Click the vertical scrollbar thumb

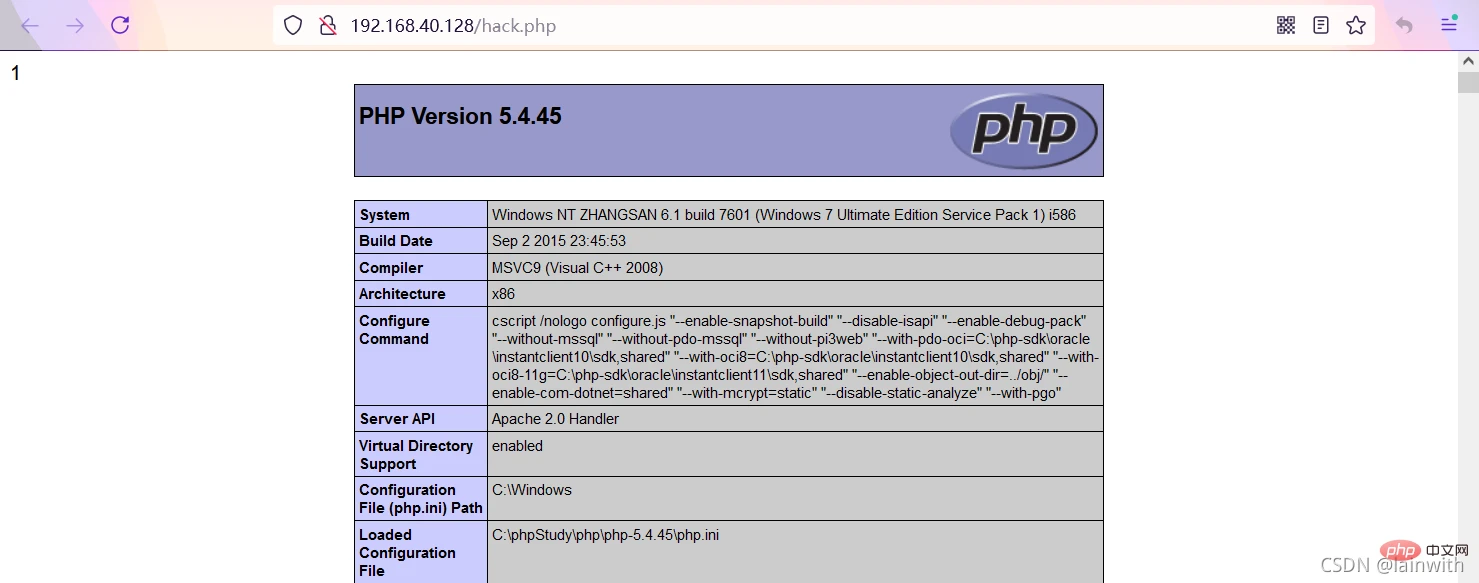click(x=1467, y=82)
